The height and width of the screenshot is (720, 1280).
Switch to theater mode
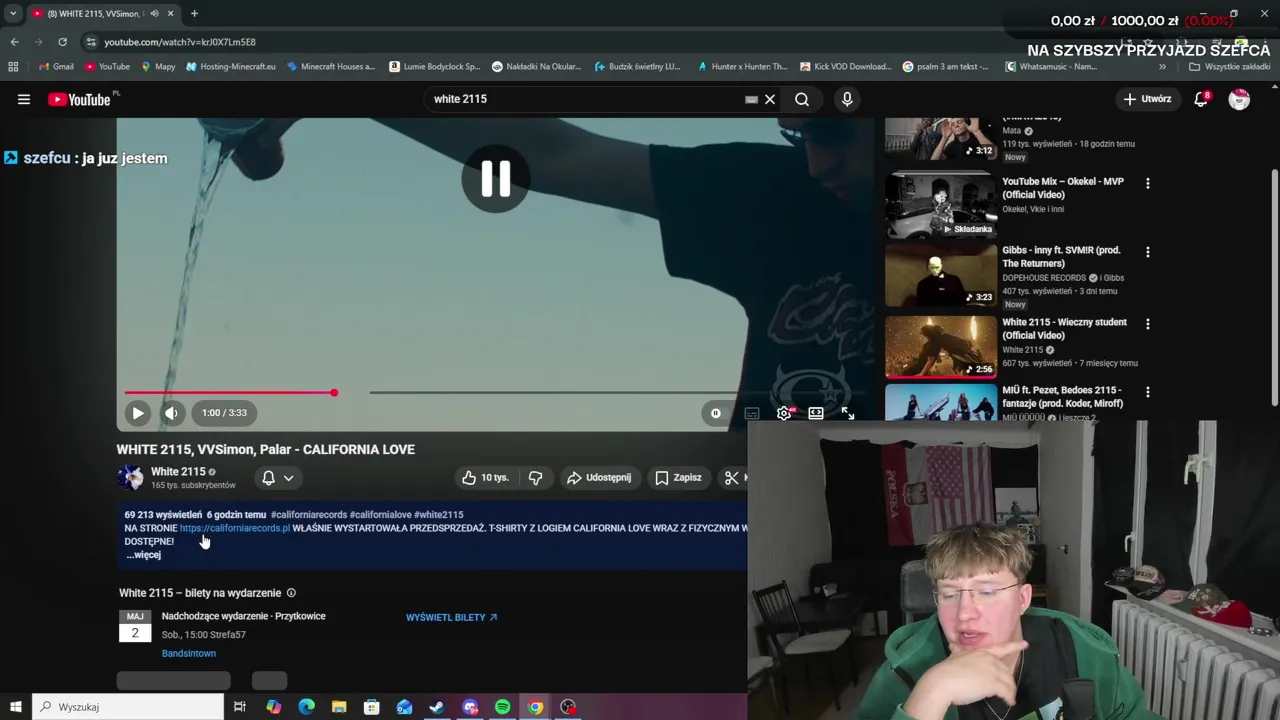(x=816, y=413)
